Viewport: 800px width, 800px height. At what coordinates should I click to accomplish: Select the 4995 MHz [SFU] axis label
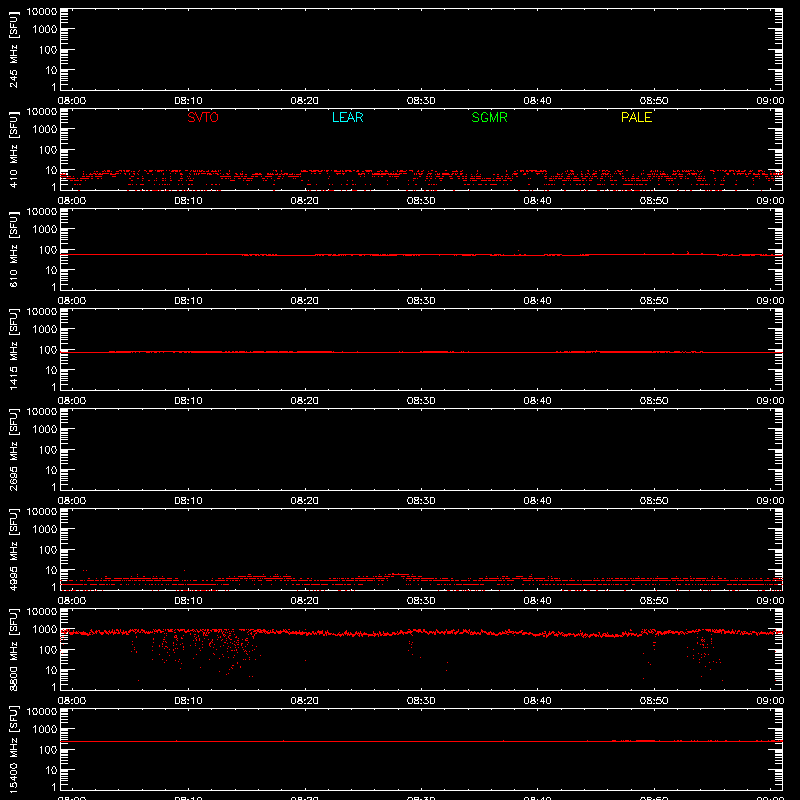[14, 549]
